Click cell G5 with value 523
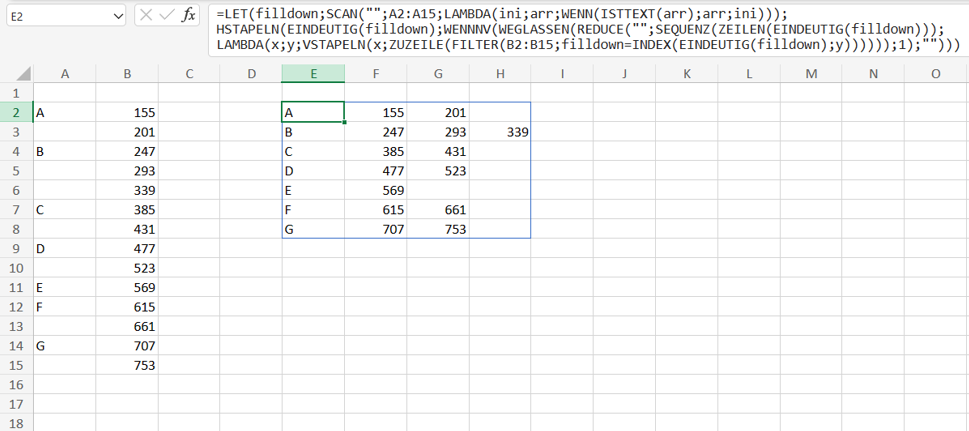The image size is (969, 431). click(x=438, y=171)
